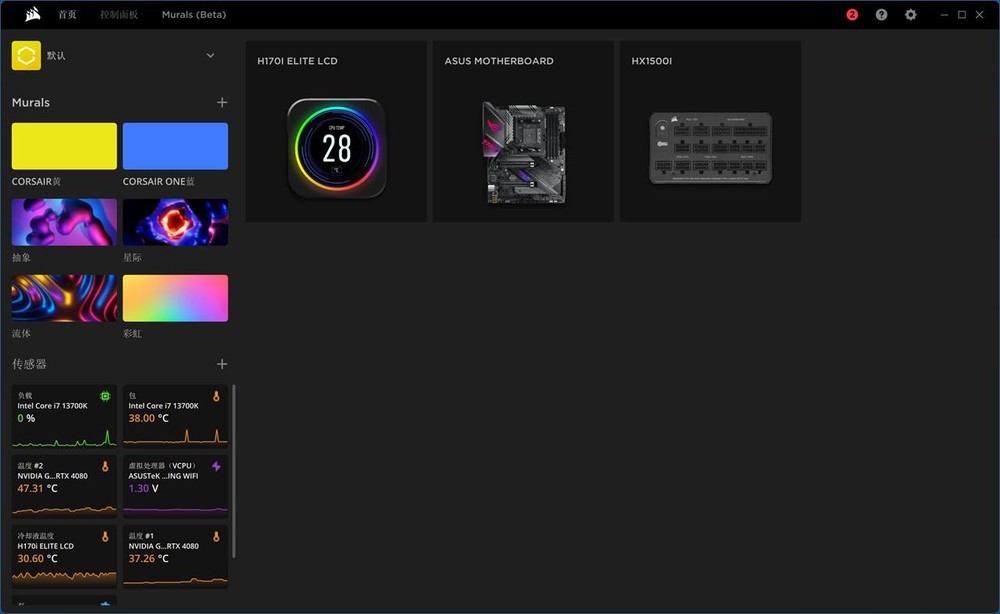Click the 传感器 sensors section heading
The height and width of the screenshot is (614, 1000).
tap(29, 364)
